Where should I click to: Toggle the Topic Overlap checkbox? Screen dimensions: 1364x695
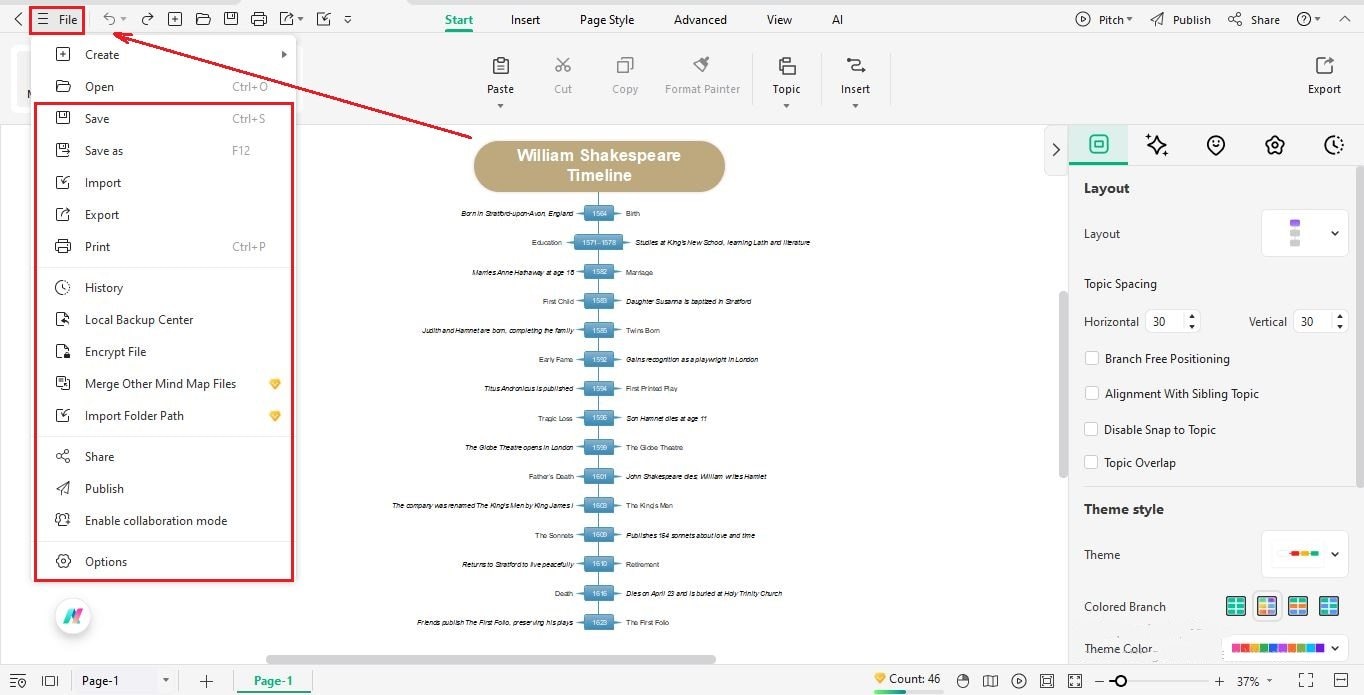pos(1092,462)
